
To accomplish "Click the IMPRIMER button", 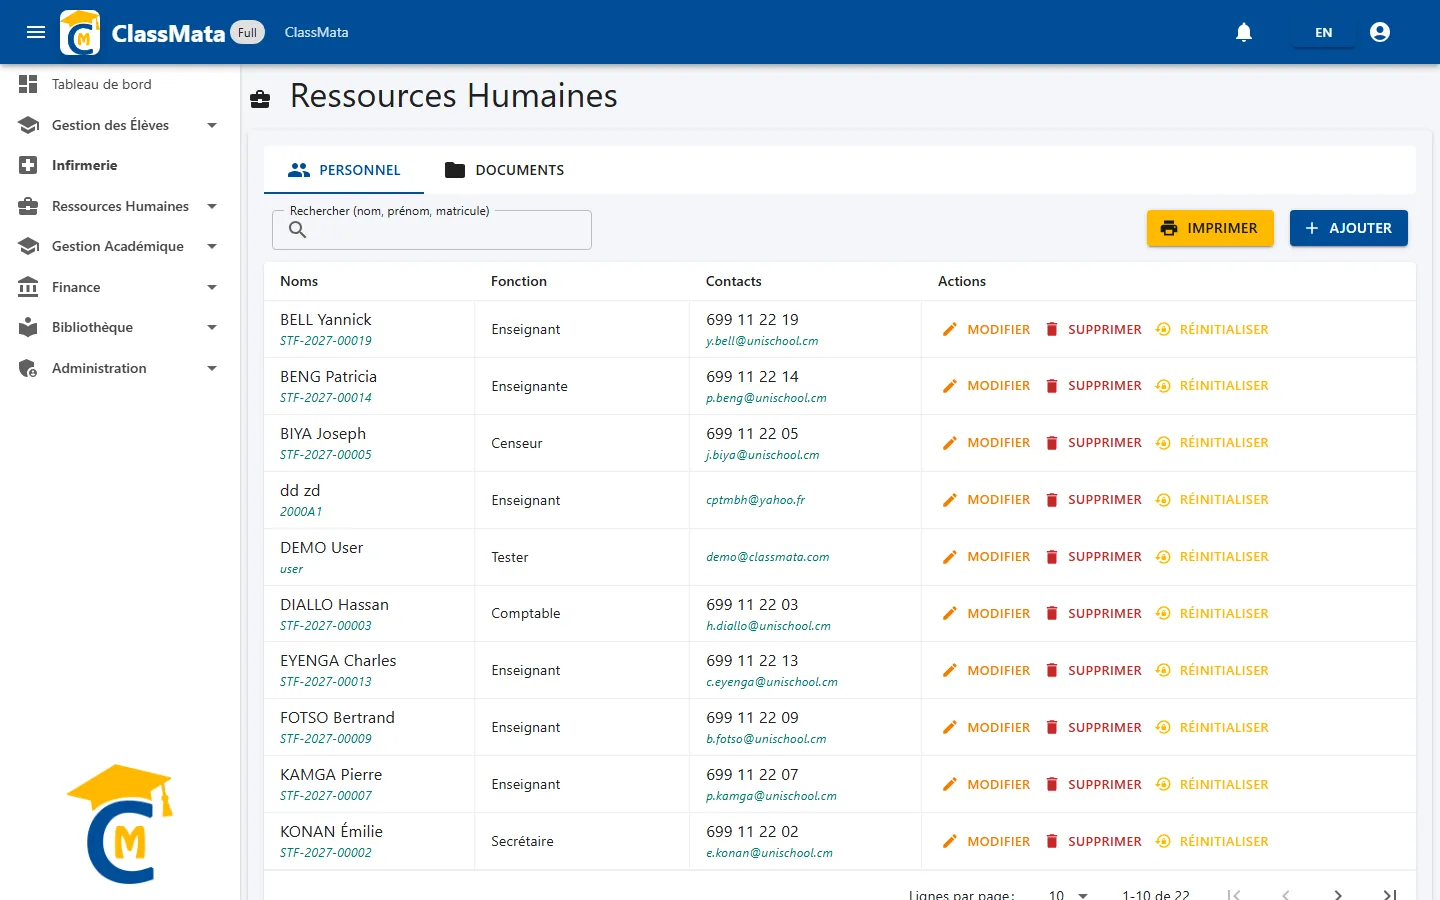I will point(1210,228).
